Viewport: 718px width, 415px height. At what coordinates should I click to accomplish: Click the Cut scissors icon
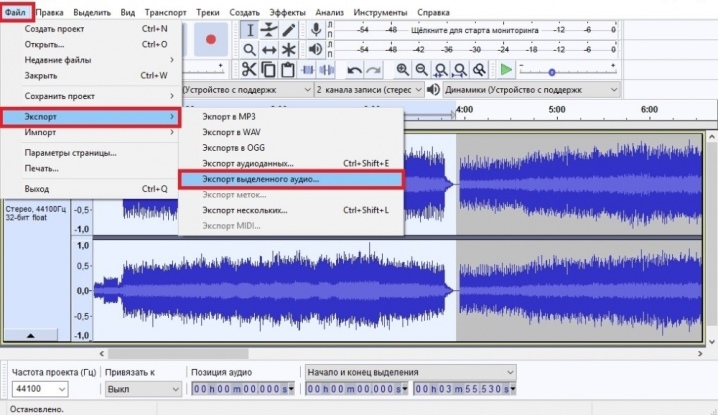(249, 70)
